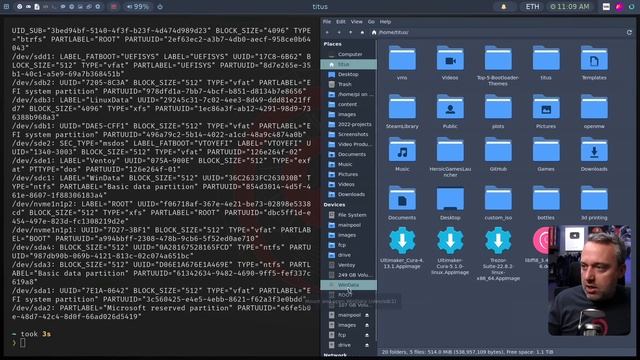The width and height of the screenshot is (640, 360).
Task: Open the Help menu
Action: (x=385, y=22)
